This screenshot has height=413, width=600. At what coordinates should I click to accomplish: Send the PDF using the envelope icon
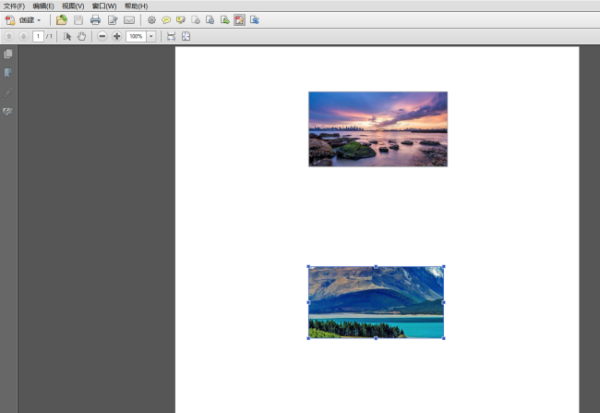pyautogui.click(x=129, y=20)
